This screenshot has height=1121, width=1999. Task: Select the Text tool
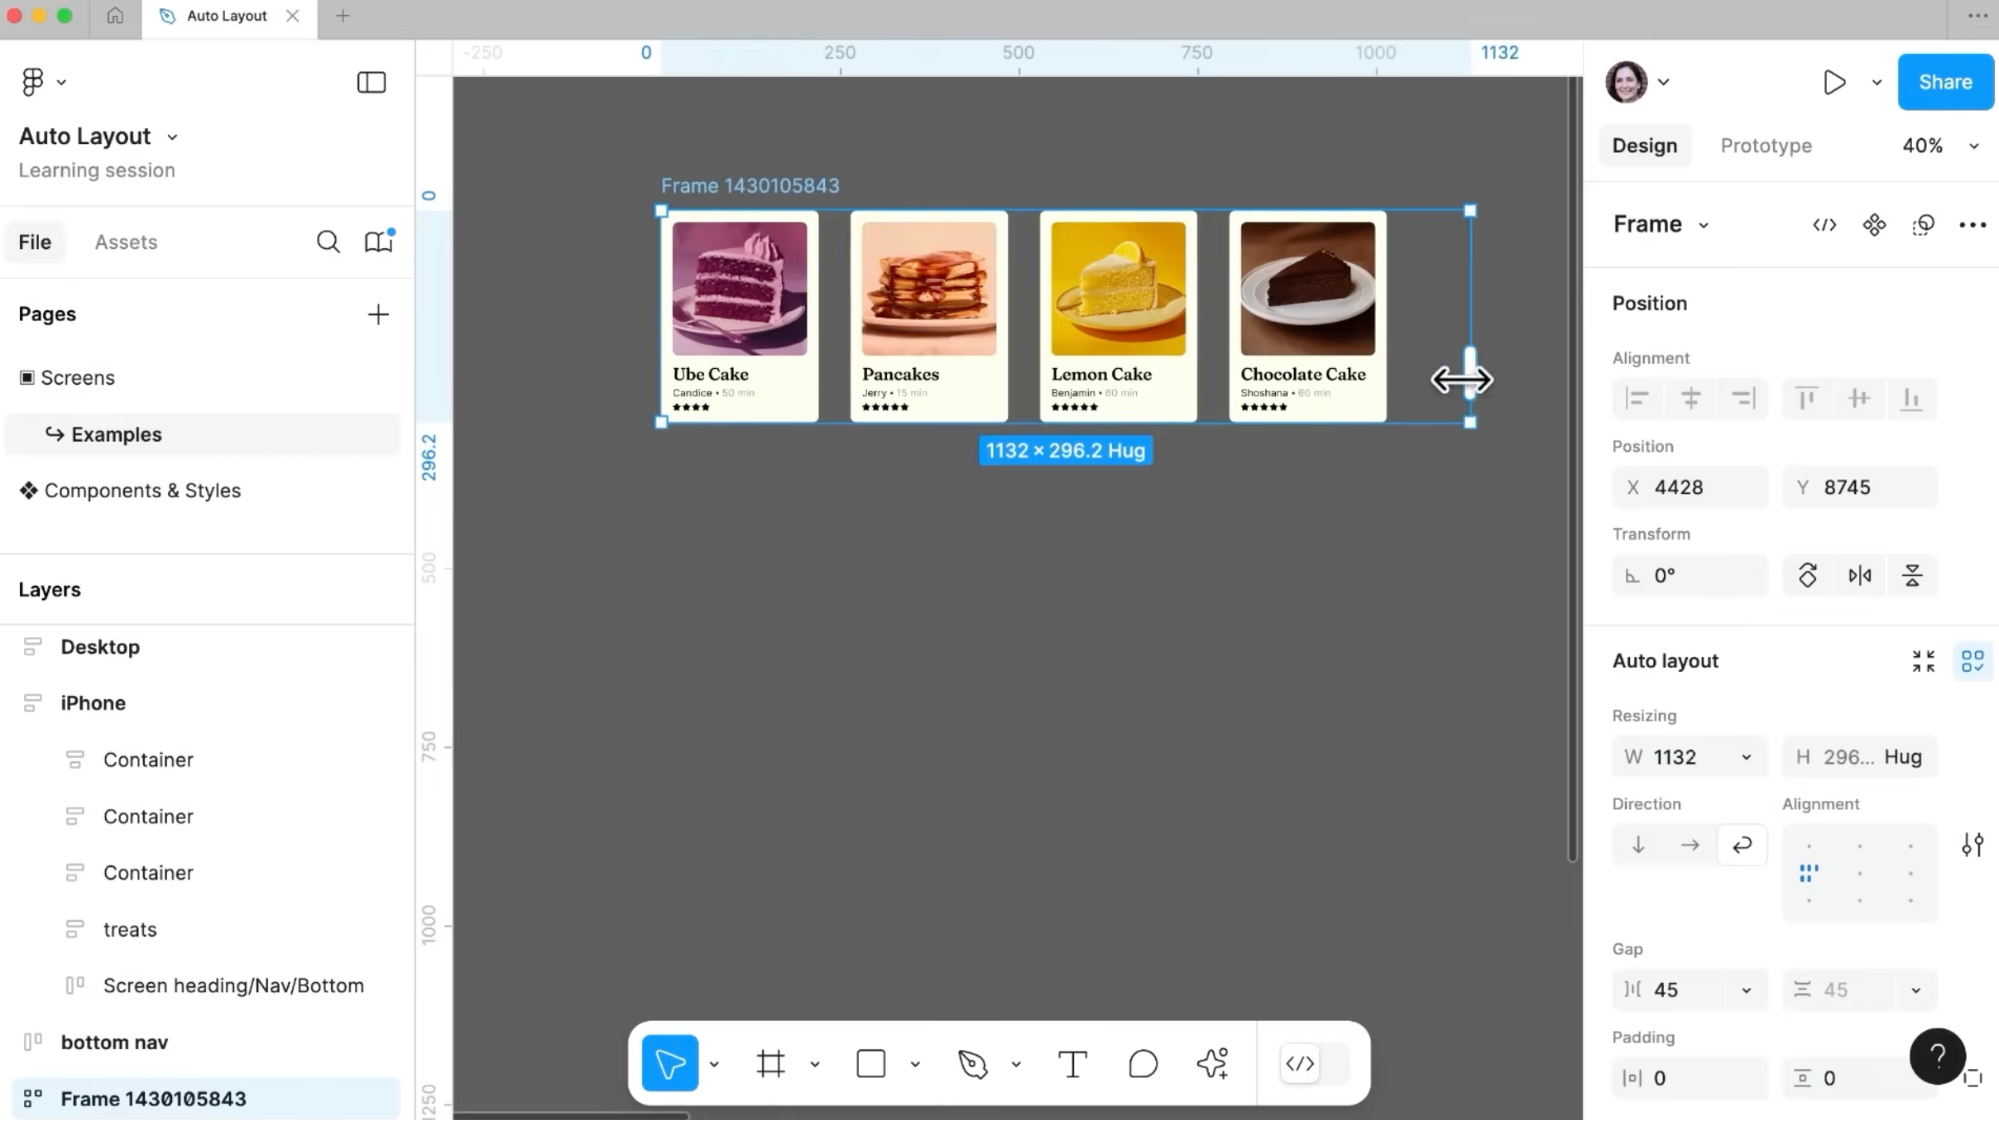[x=1072, y=1063]
